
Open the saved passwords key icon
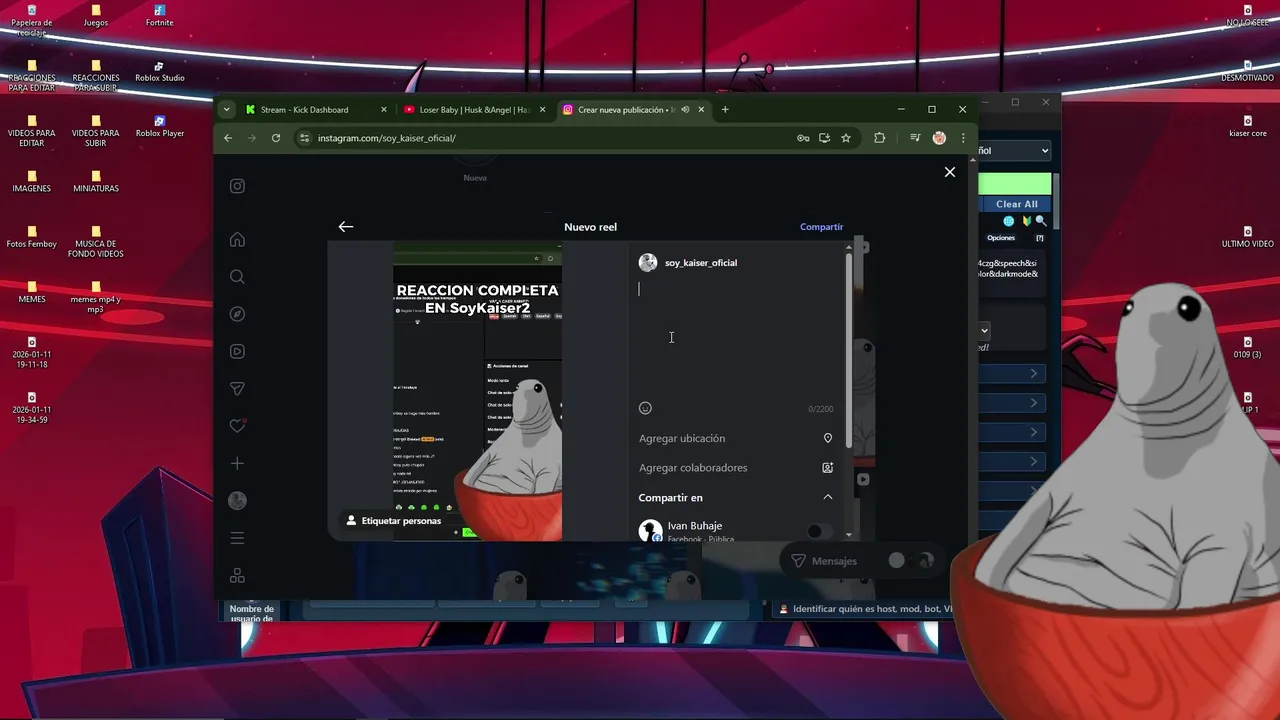(803, 138)
